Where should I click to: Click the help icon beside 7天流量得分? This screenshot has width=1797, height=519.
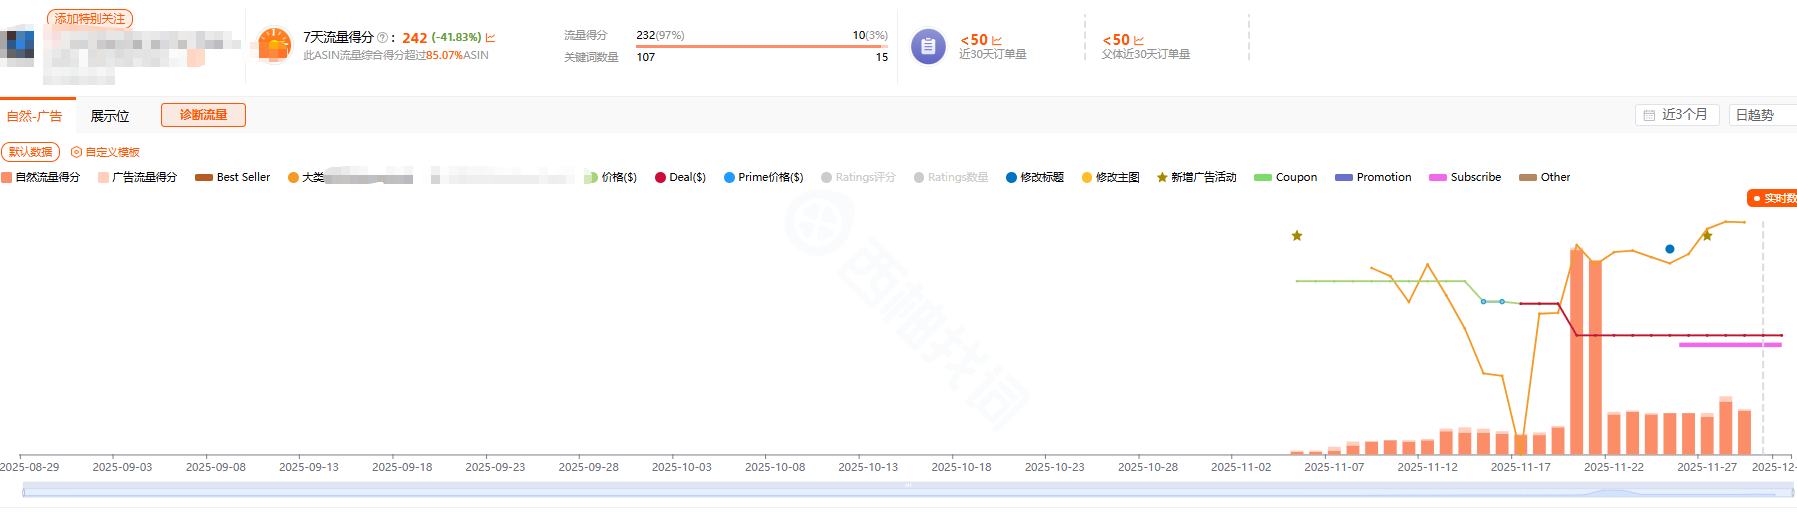click(x=382, y=38)
